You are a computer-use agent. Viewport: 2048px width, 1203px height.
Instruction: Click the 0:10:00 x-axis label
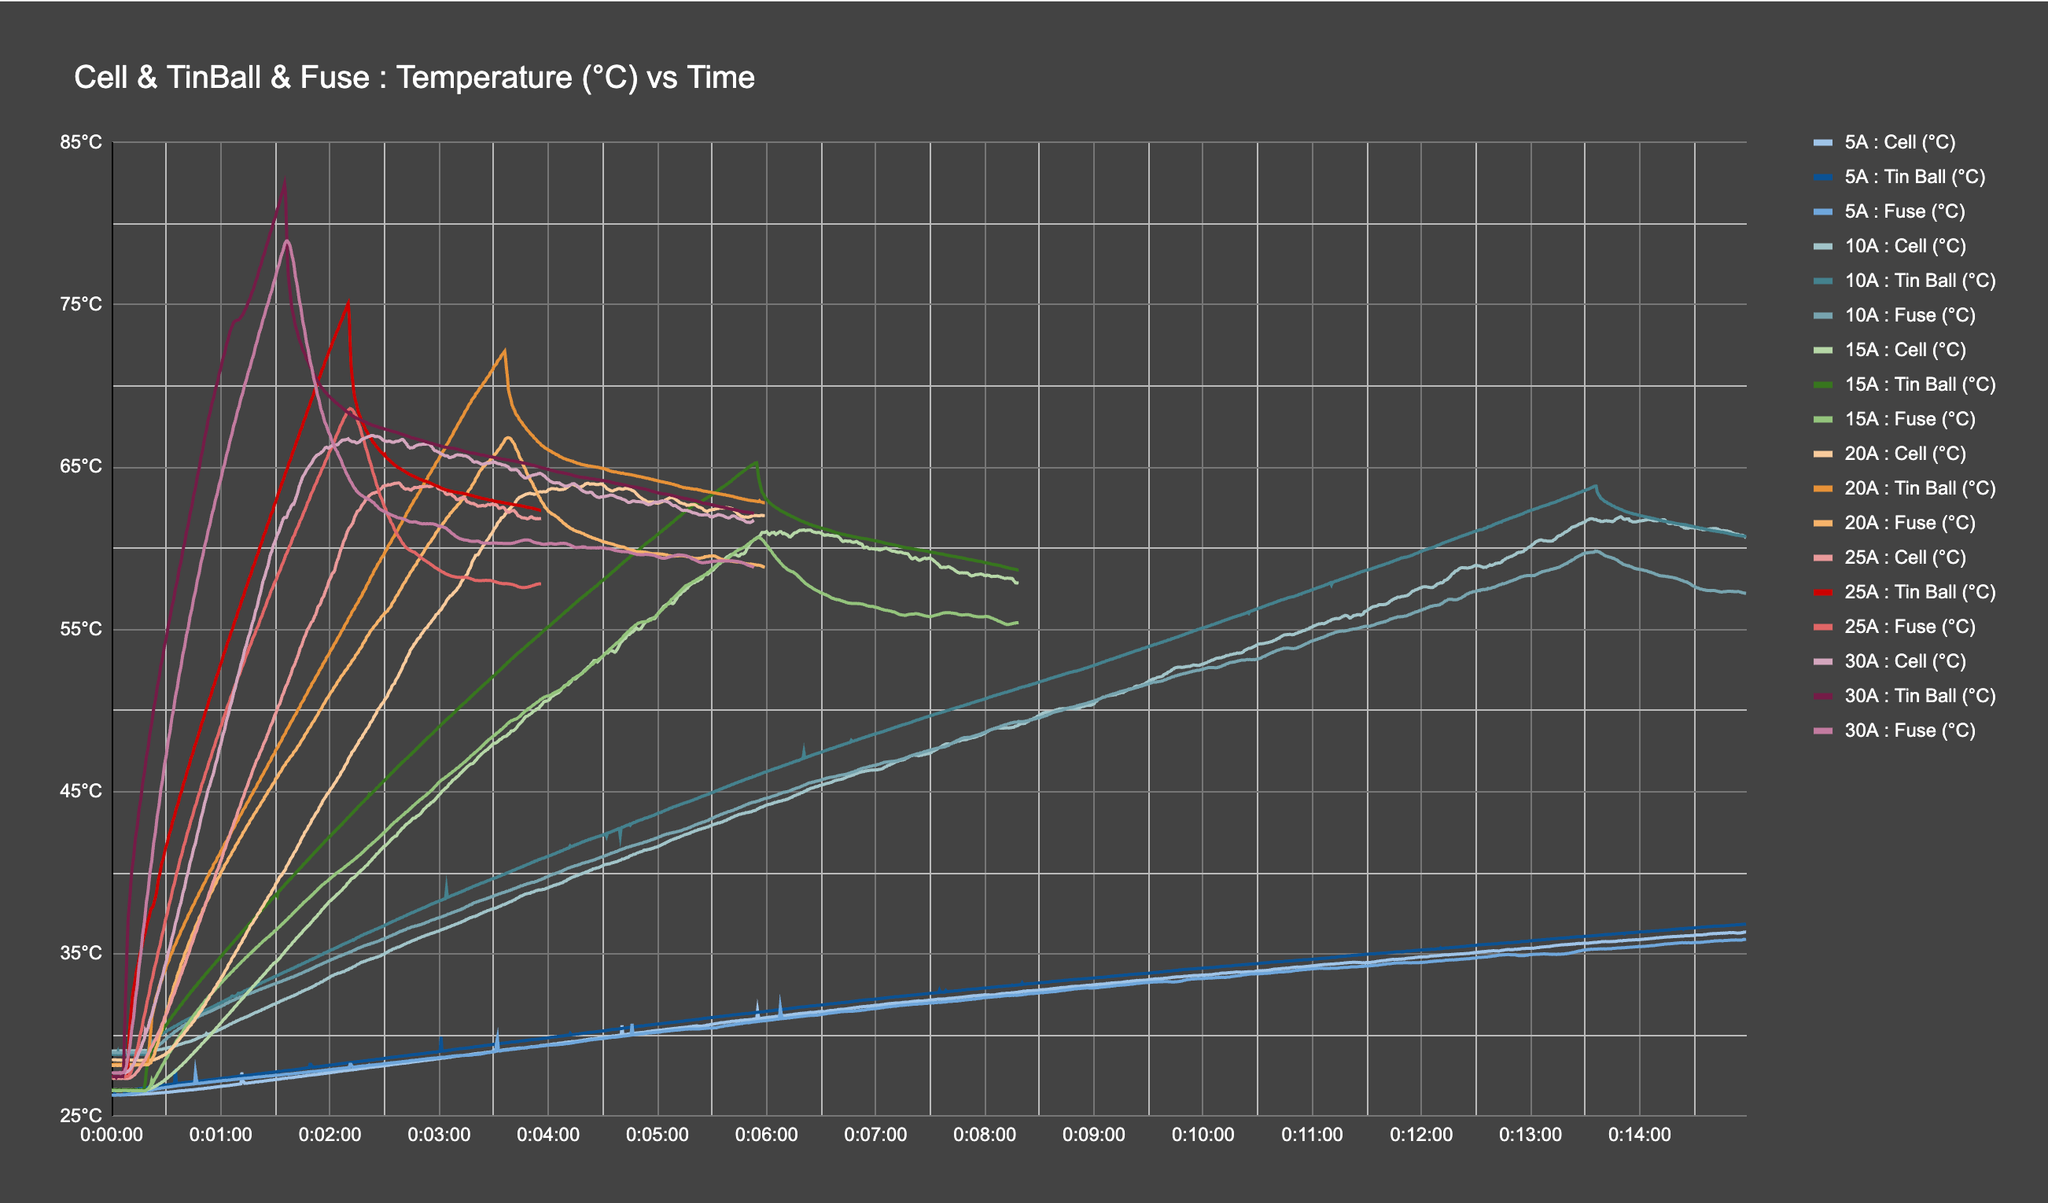pos(1203,1136)
